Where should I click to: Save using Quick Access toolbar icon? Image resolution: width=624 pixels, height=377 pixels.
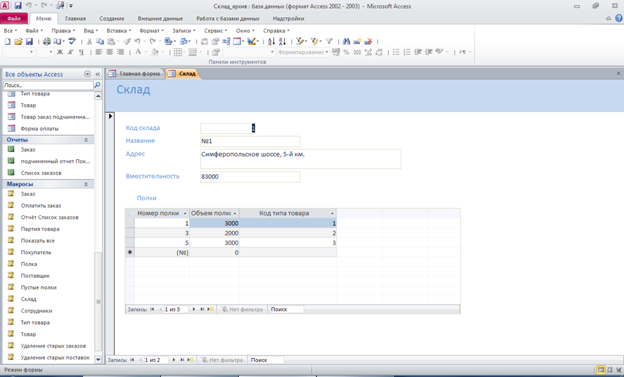(18, 6)
